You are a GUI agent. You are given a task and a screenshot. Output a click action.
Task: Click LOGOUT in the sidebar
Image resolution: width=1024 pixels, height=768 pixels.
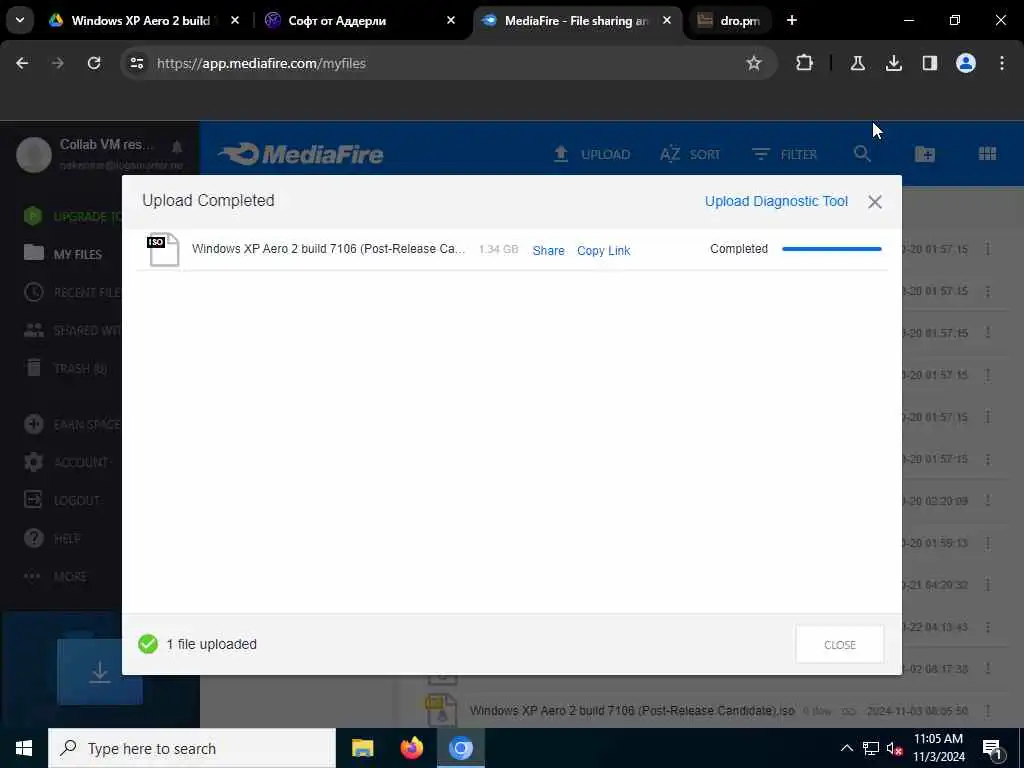pos(62,500)
